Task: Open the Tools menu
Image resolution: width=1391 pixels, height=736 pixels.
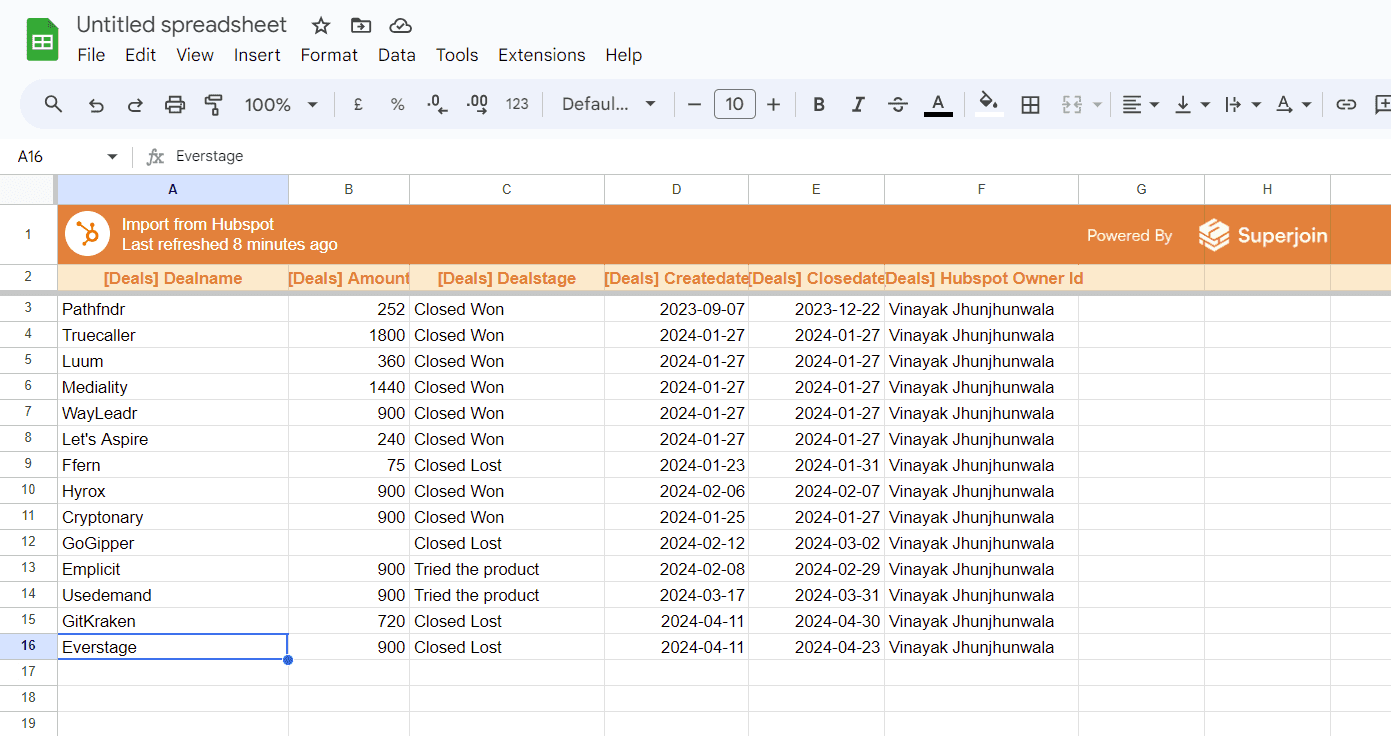Action: pyautogui.click(x=457, y=55)
